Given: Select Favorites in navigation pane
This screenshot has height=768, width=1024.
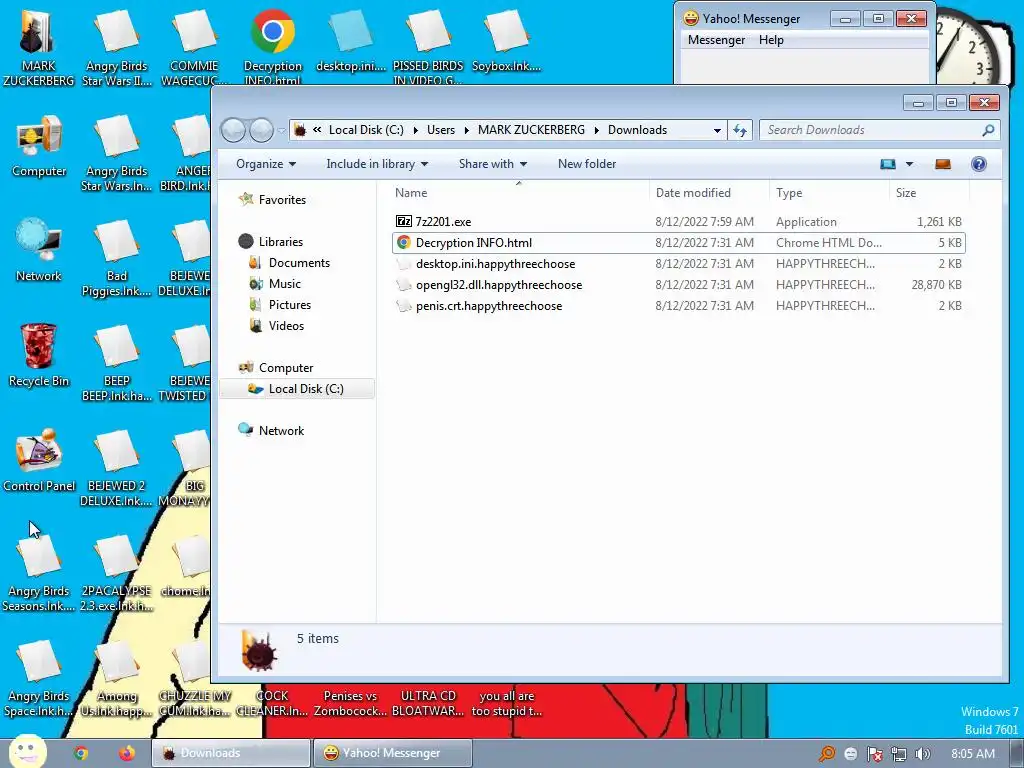Looking at the screenshot, I should (x=281, y=200).
